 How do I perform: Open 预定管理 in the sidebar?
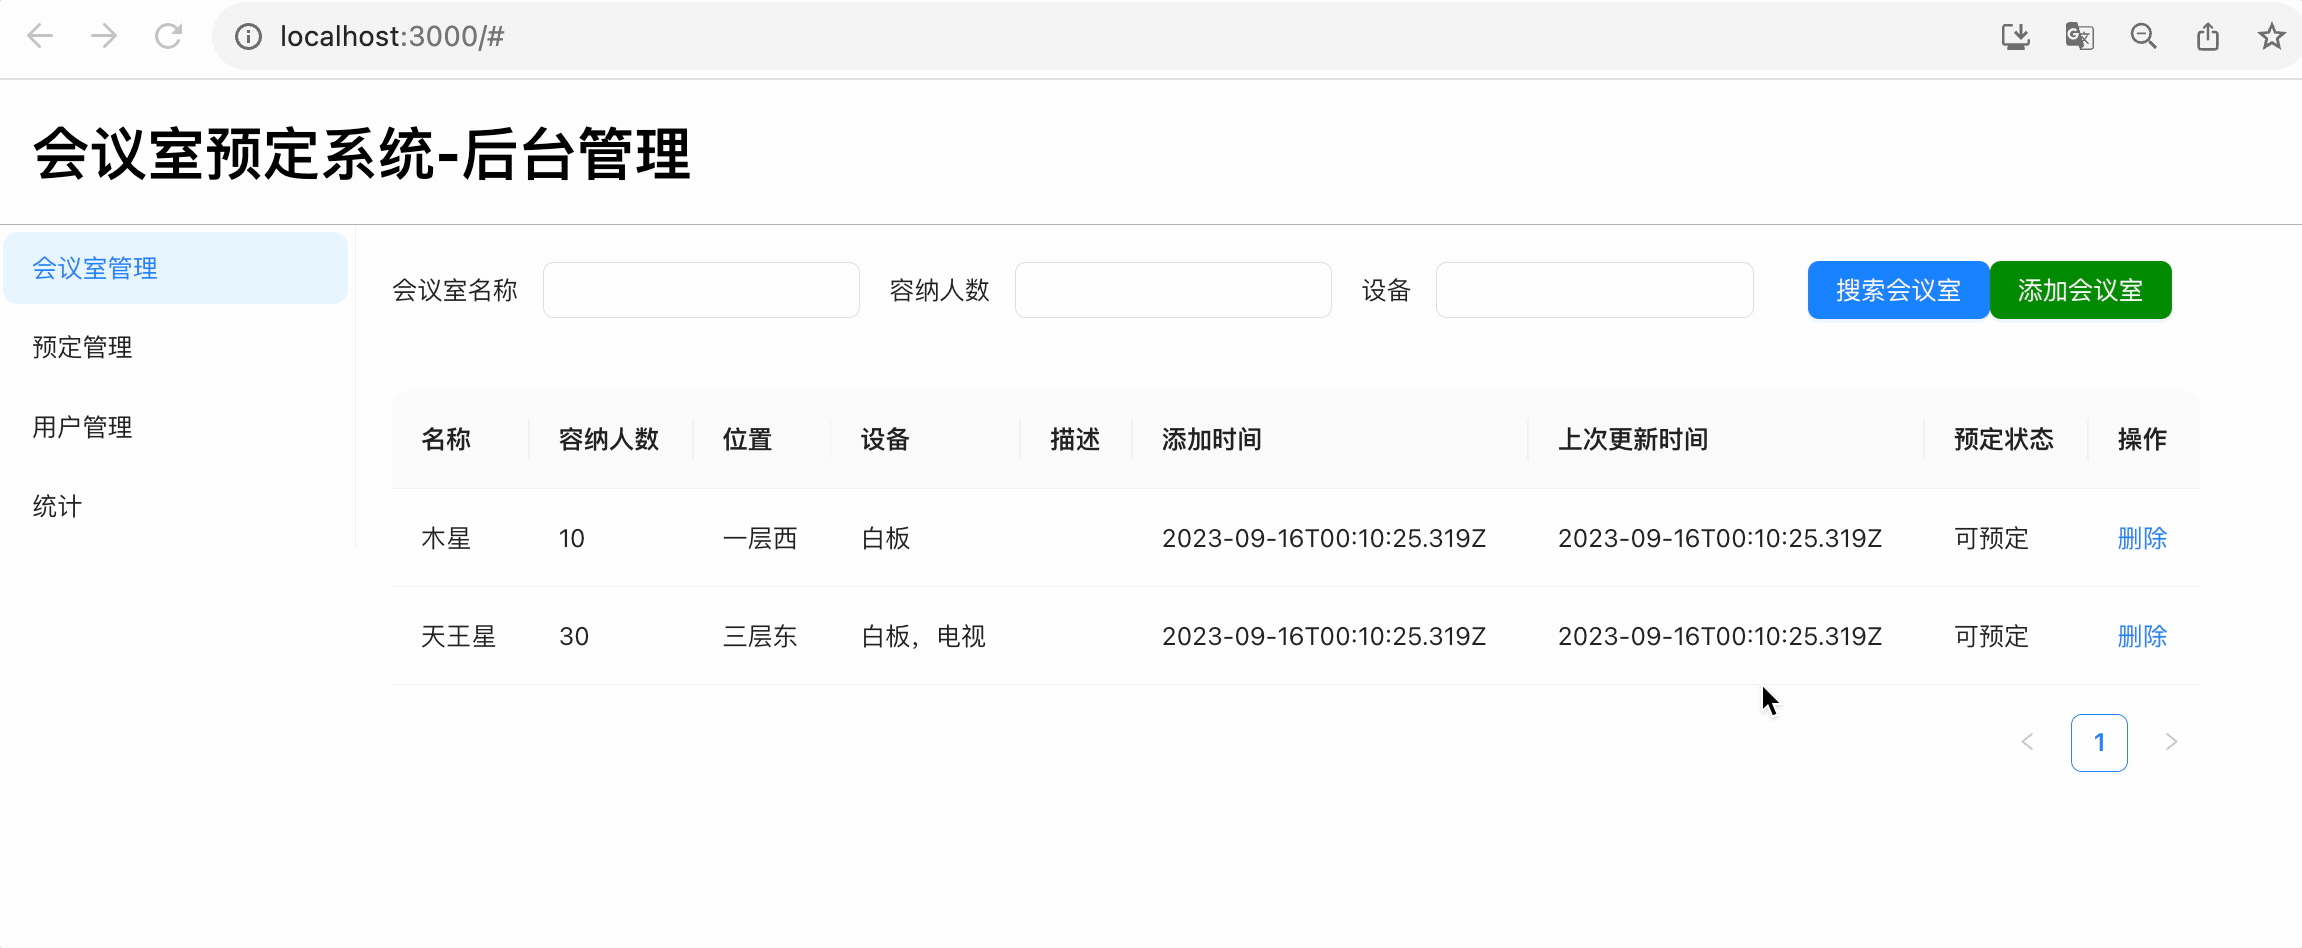(82, 347)
